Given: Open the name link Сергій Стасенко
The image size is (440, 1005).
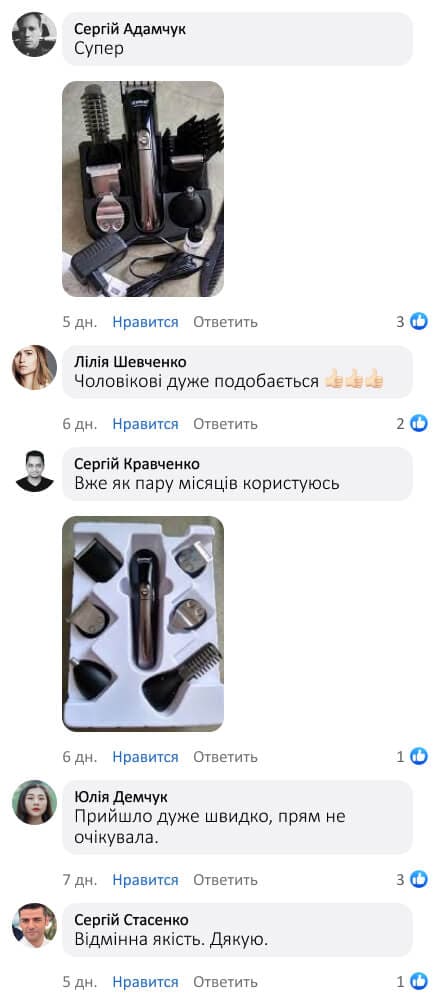Looking at the screenshot, I should pos(131,920).
